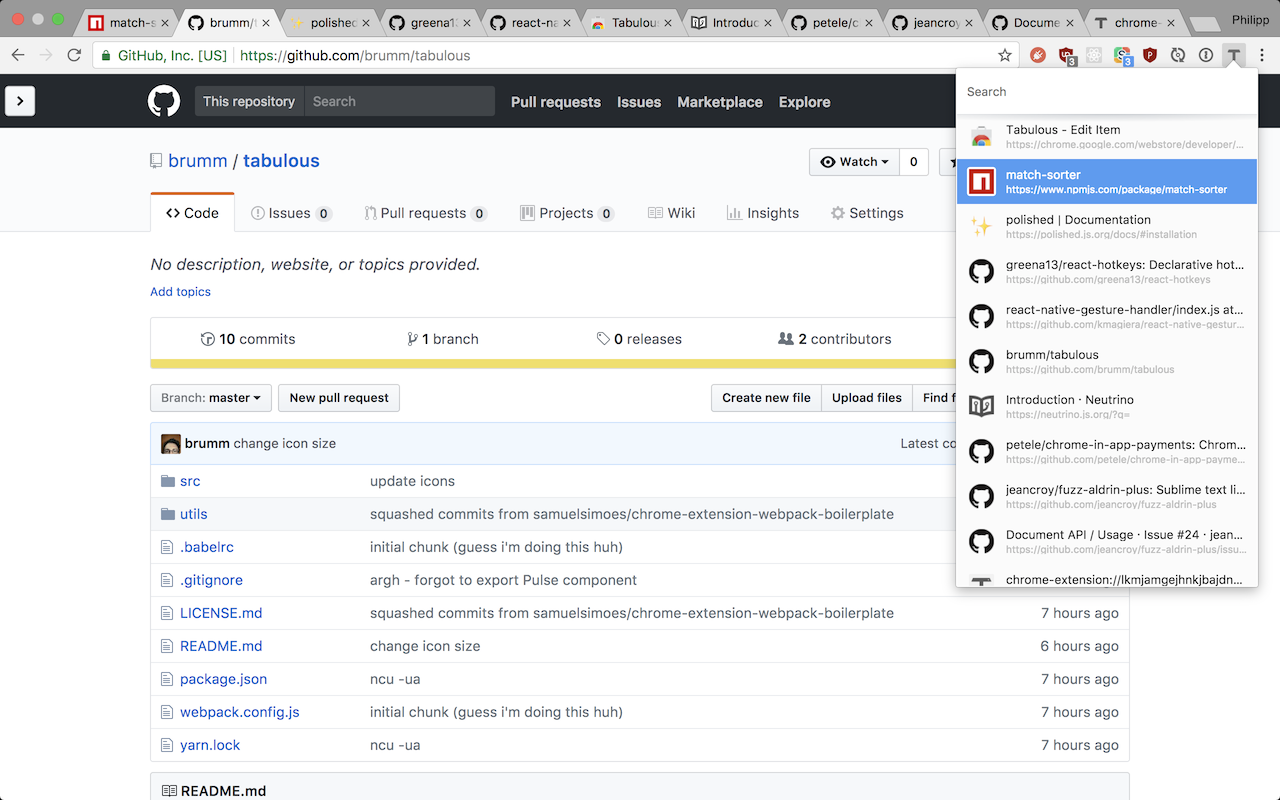Choose polished | Documentation in popup list
The image size is (1280, 800).
tap(1107, 227)
